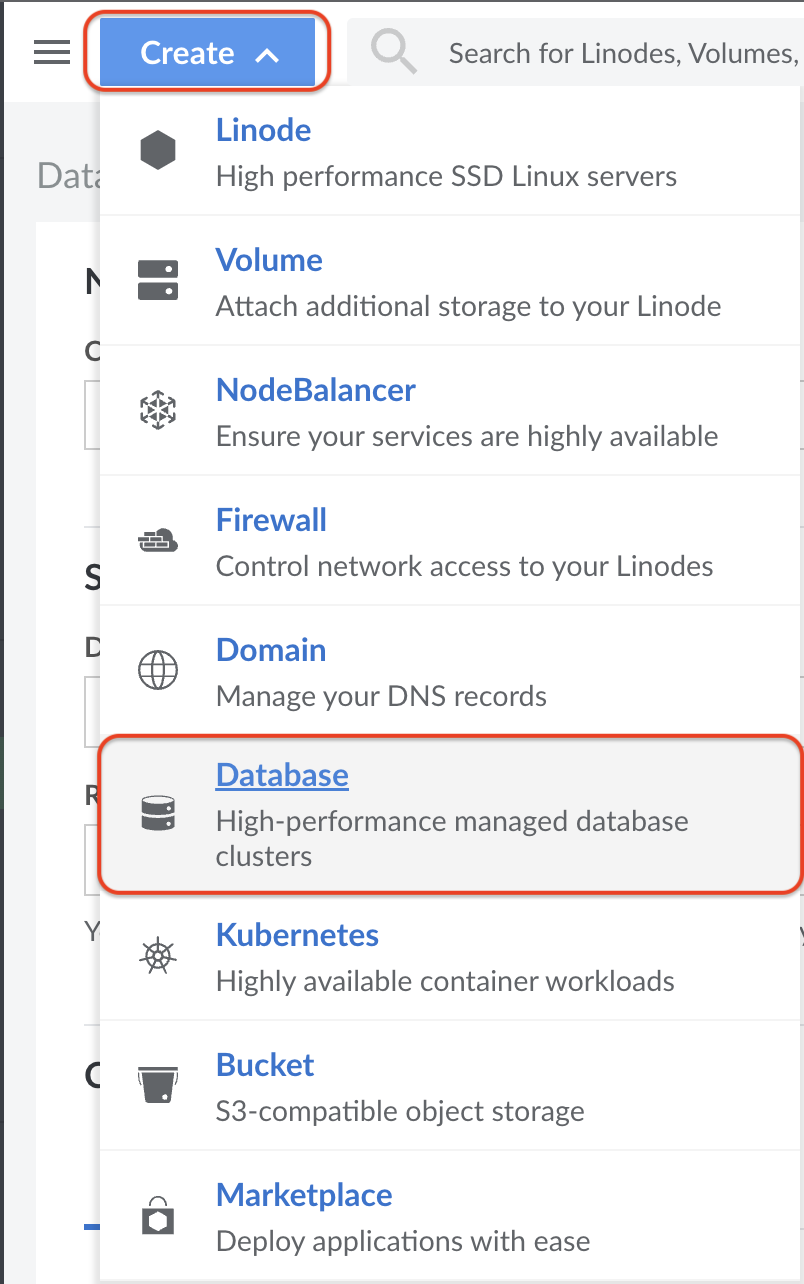Click the caret arrow on Create
Image resolution: width=804 pixels, height=1284 pixels.
267,56
